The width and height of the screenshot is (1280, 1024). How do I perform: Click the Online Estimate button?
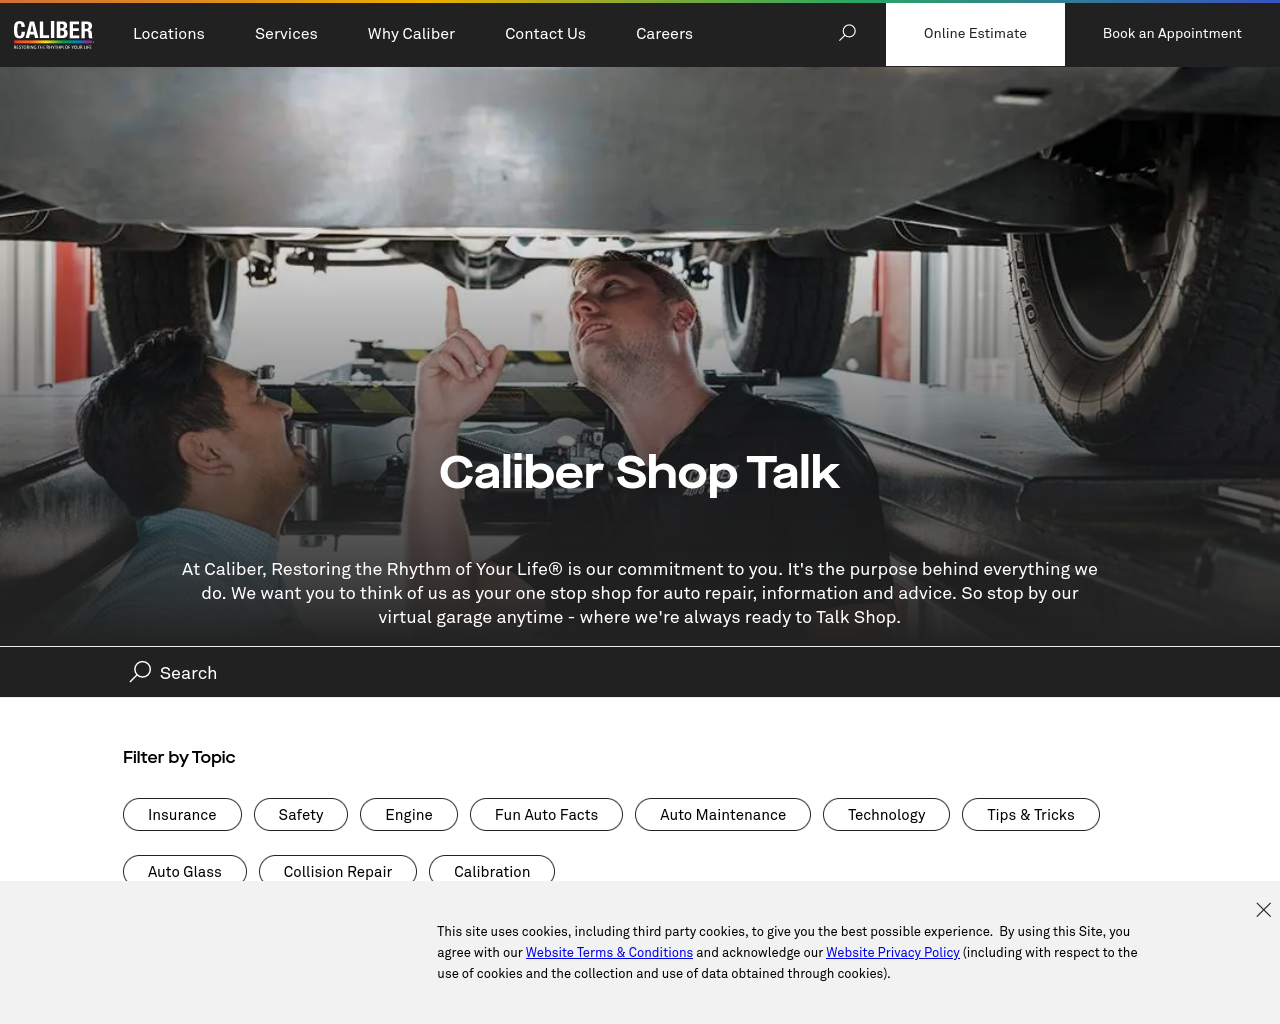tap(975, 34)
